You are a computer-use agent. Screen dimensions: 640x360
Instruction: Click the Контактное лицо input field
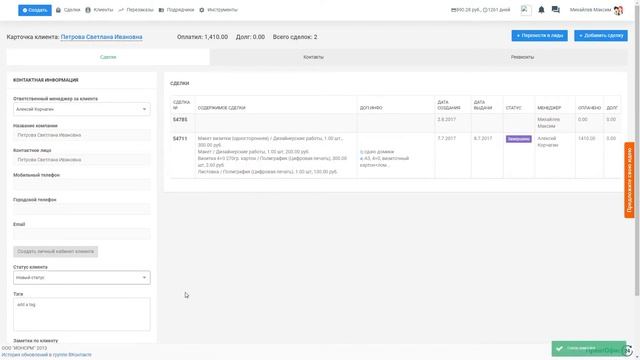click(82, 160)
